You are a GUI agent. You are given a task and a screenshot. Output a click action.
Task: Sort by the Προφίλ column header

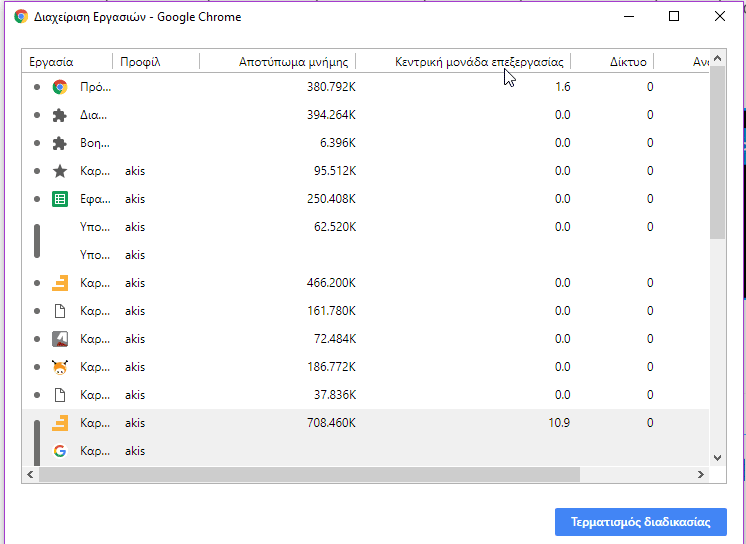coord(140,62)
